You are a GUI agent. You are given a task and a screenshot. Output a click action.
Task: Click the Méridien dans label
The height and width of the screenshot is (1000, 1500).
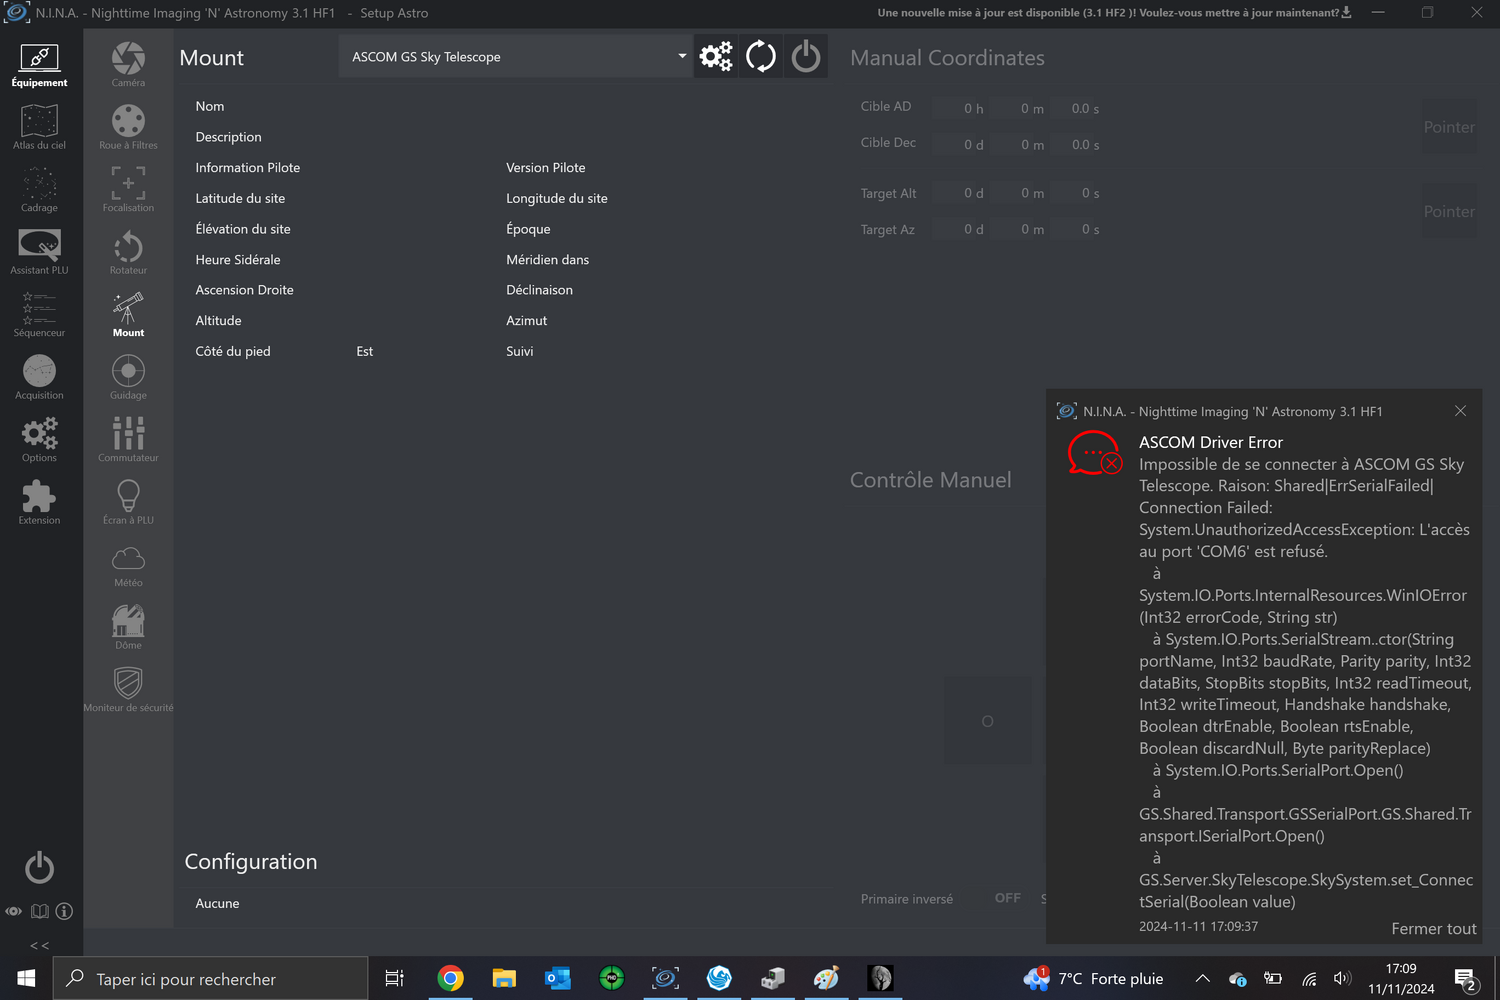547,259
